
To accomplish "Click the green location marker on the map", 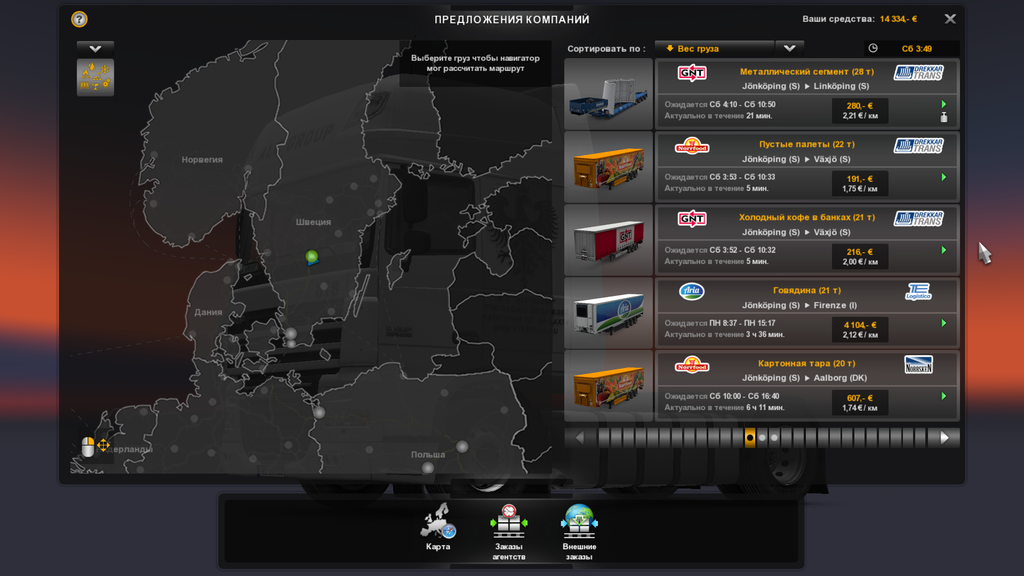I will click(311, 257).
